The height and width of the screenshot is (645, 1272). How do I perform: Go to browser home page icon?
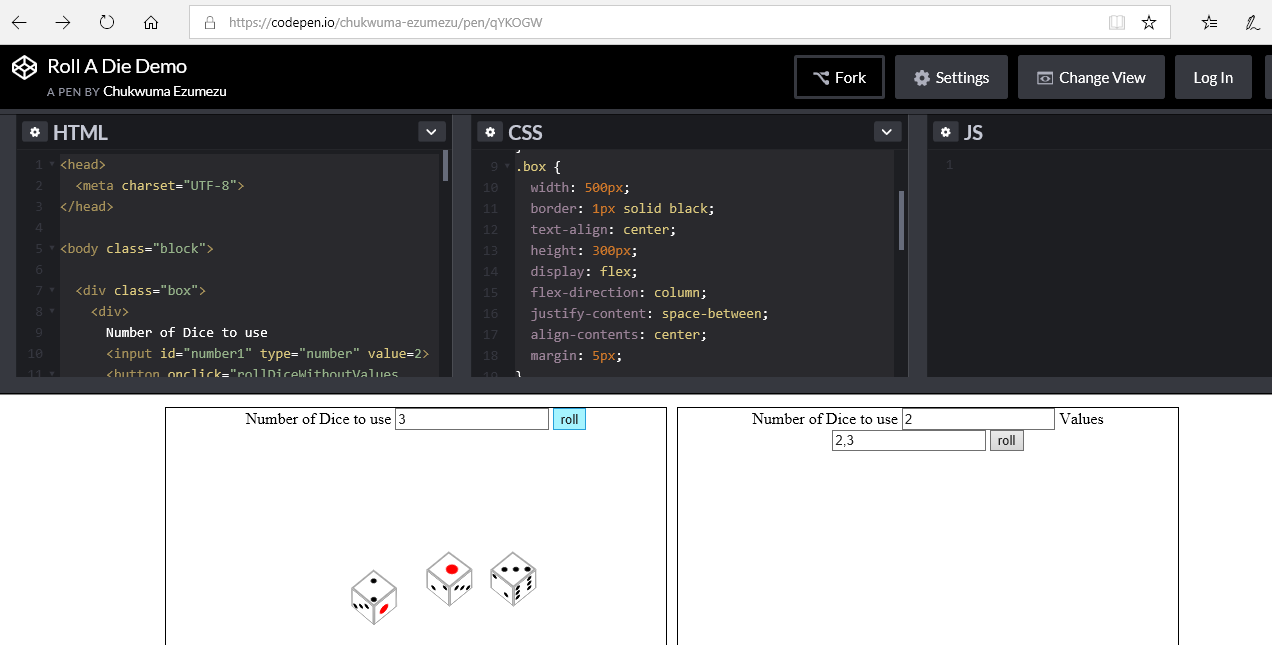[151, 22]
